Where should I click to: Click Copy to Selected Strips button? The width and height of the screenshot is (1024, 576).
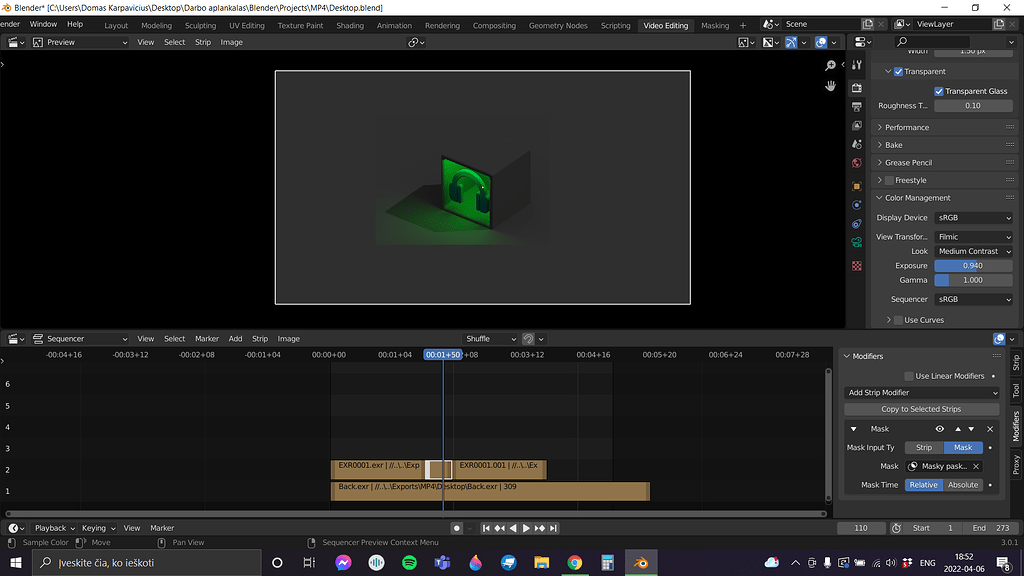pos(921,409)
